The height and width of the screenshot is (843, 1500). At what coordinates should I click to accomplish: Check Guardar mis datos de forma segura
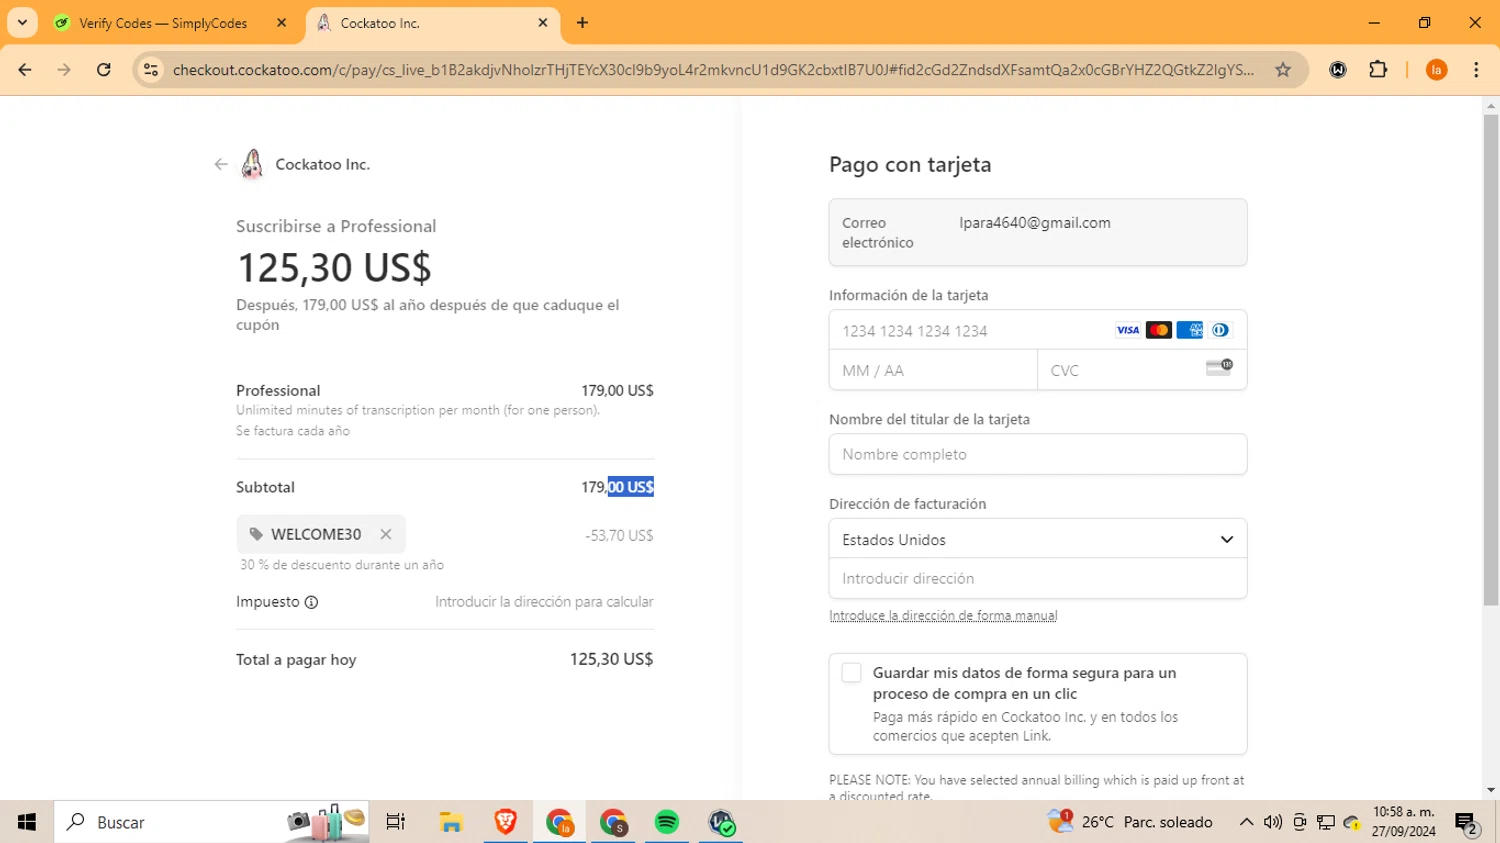851,673
